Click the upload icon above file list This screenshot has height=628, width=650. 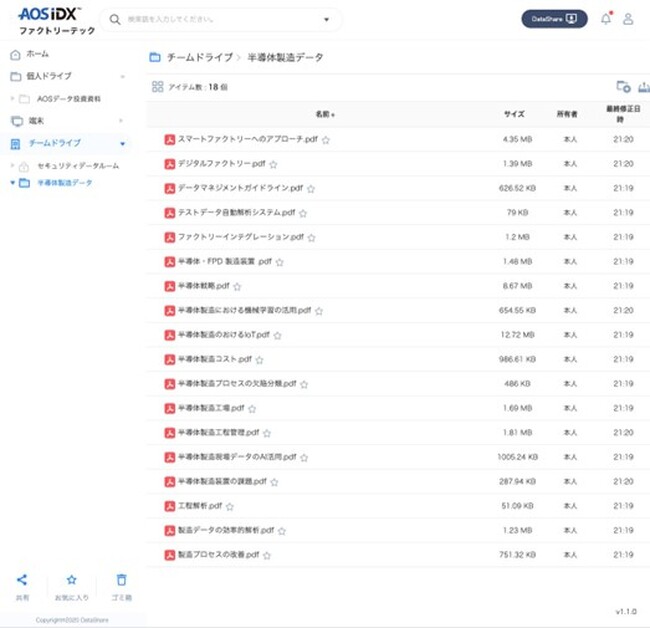click(644, 87)
